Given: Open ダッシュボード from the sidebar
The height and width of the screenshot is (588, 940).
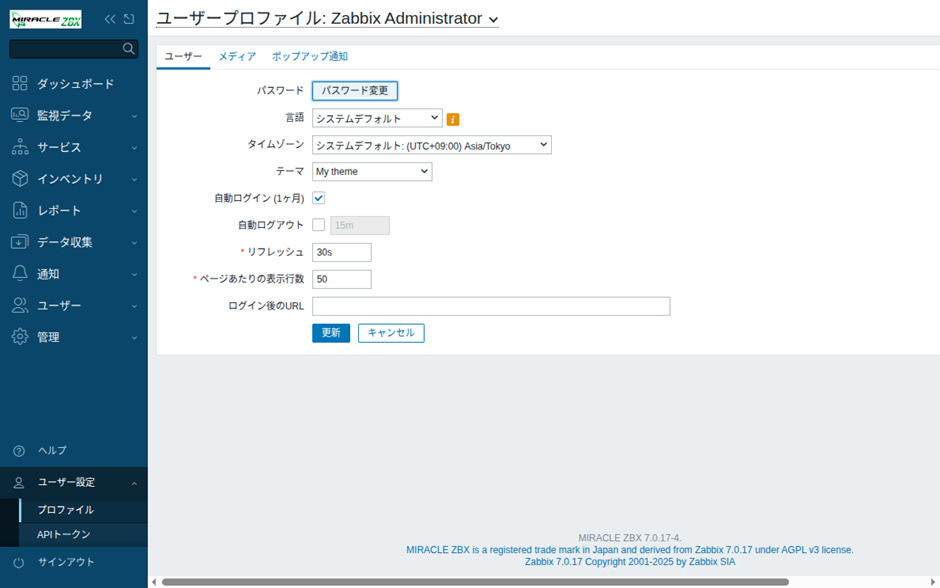Looking at the screenshot, I should coord(75,84).
